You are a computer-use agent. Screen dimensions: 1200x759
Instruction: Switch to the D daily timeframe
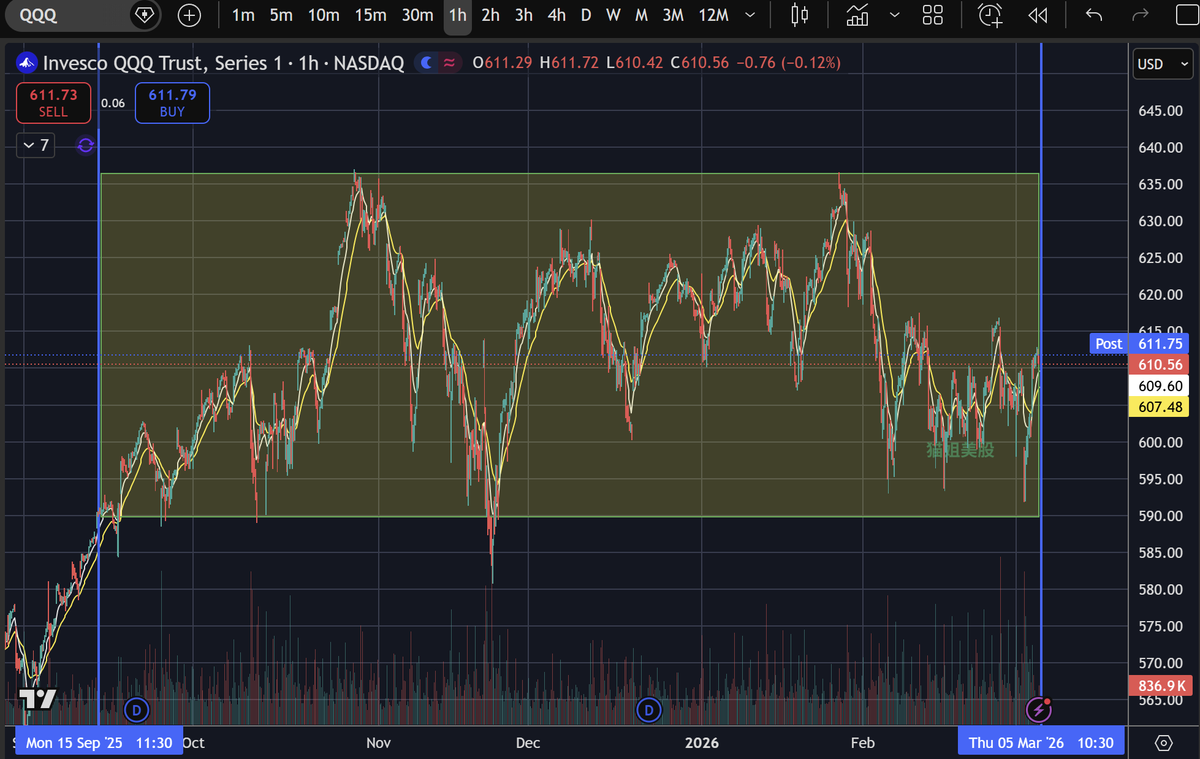pos(586,15)
